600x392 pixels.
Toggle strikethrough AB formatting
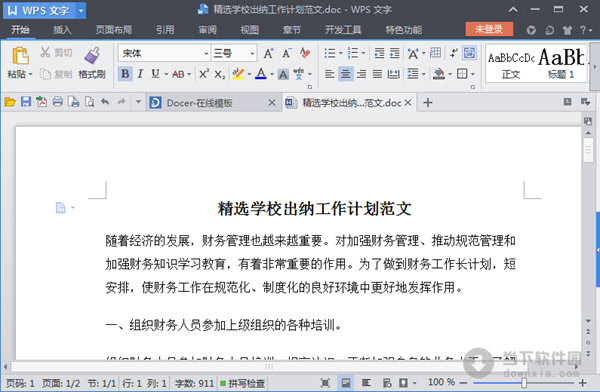[178, 74]
